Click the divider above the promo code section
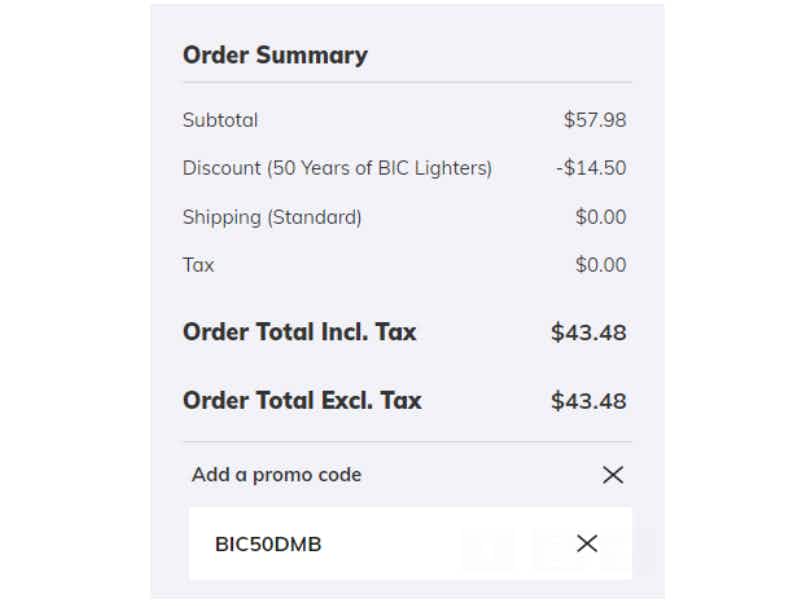This screenshot has width=808, height=606. pos(407,442)
